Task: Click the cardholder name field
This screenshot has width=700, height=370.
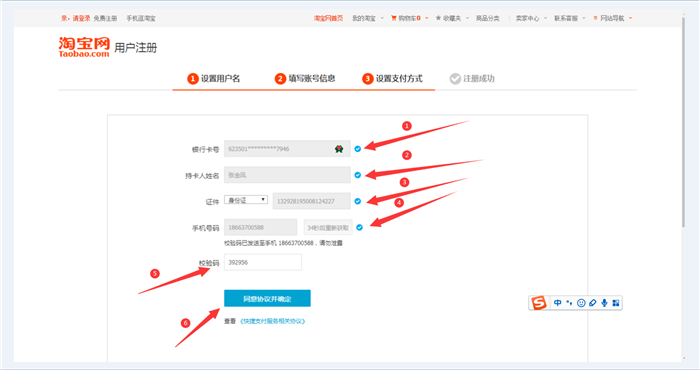Action: pyautogui.click(x=287, y=175)
